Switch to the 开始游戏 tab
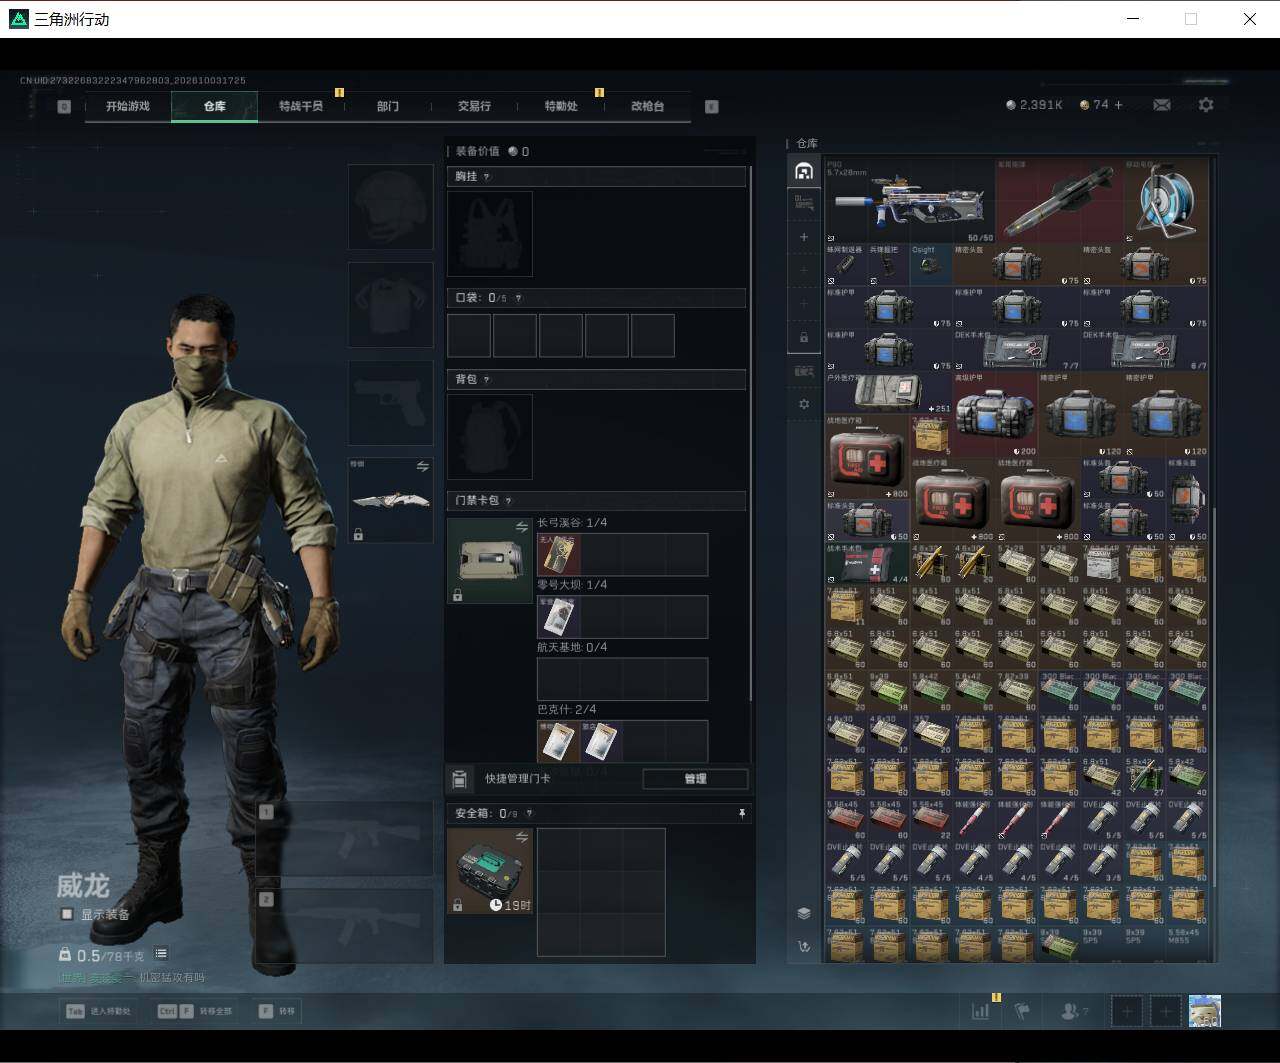 pyautogui.click(x=128, y=106)
